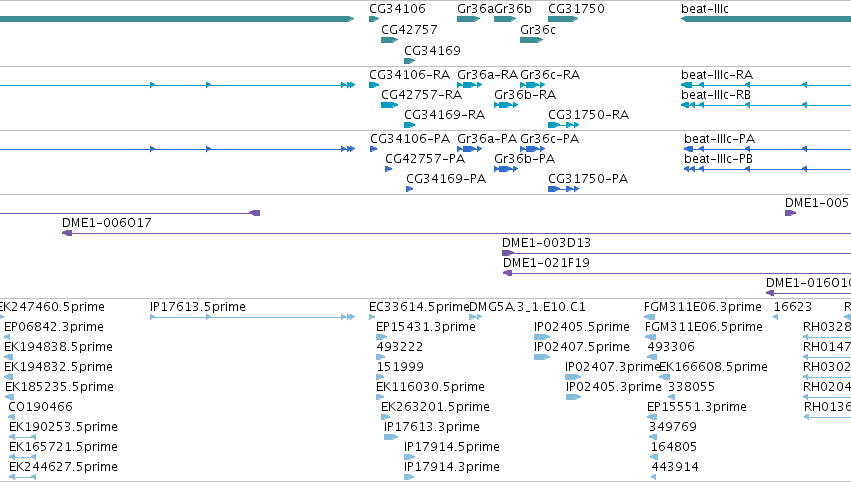Open the CG31750 gene label
This screenshot has height=482, width=851.
point(576,9)
